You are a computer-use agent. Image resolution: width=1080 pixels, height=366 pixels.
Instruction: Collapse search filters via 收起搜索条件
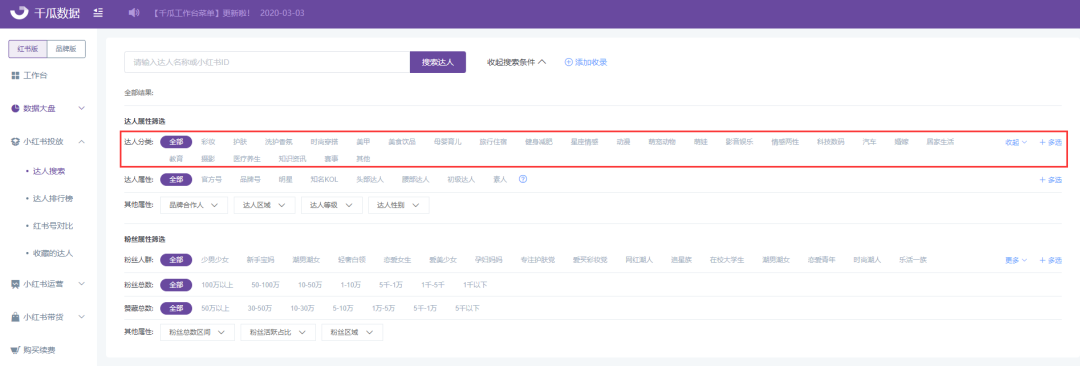coord(516,62)
